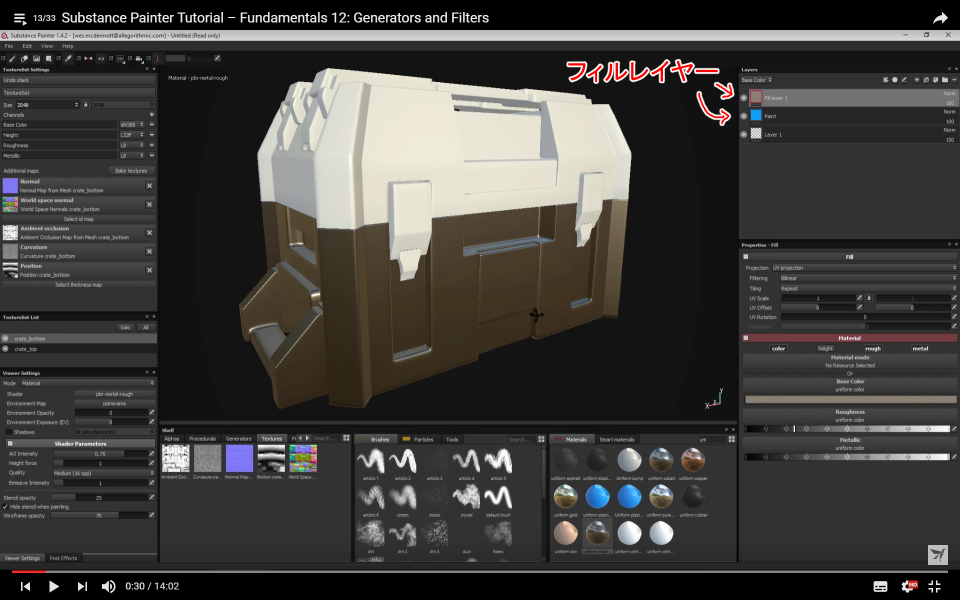Open the Size 2048 dropdown
Viewport: 960px width, 600px height.
[48, 105]
